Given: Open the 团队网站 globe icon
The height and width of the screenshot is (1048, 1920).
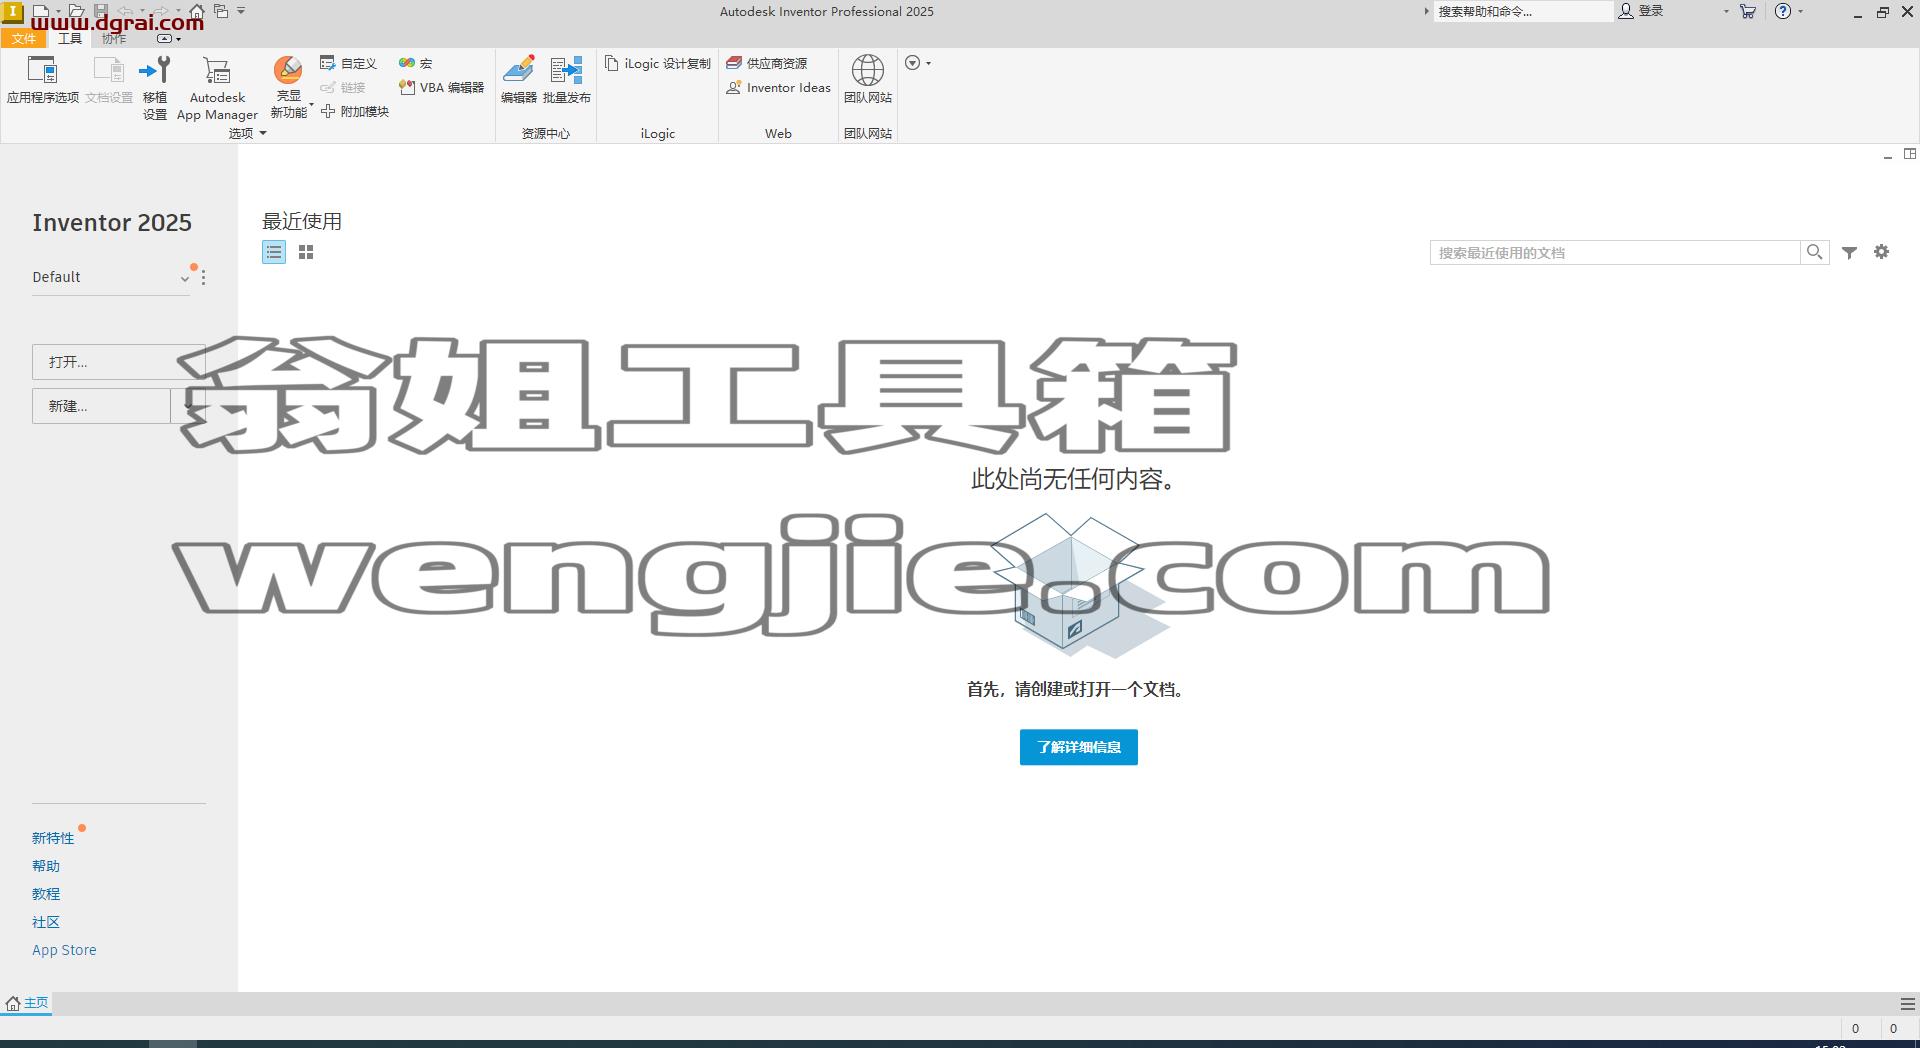Looking at the screenshot, I should click(867, 80).
